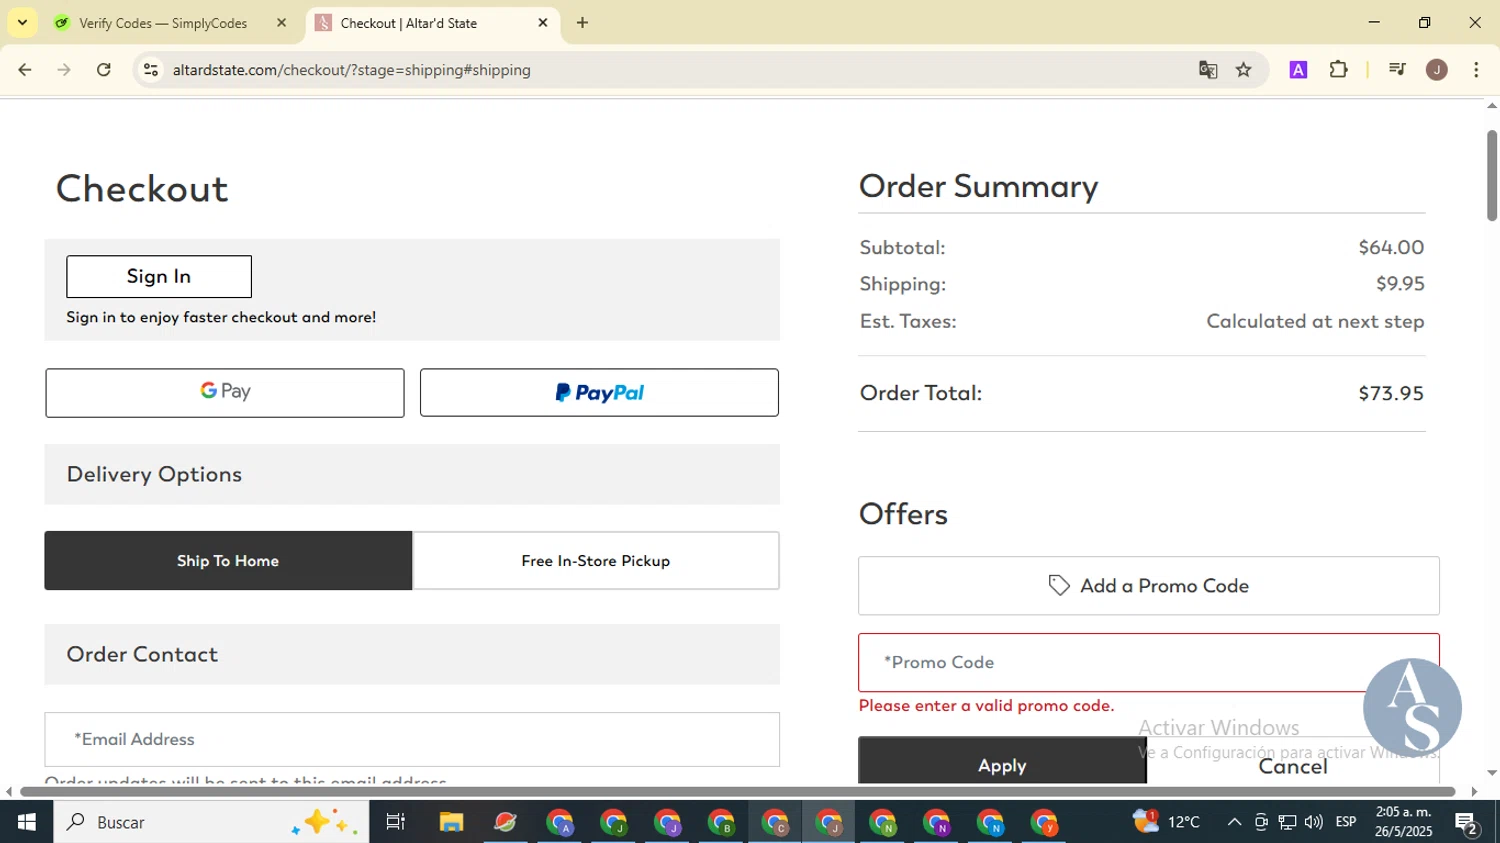Open the clock showing 2:05 a. m.
This screenshot has height=843, width=1500.
click(1404, 822)
